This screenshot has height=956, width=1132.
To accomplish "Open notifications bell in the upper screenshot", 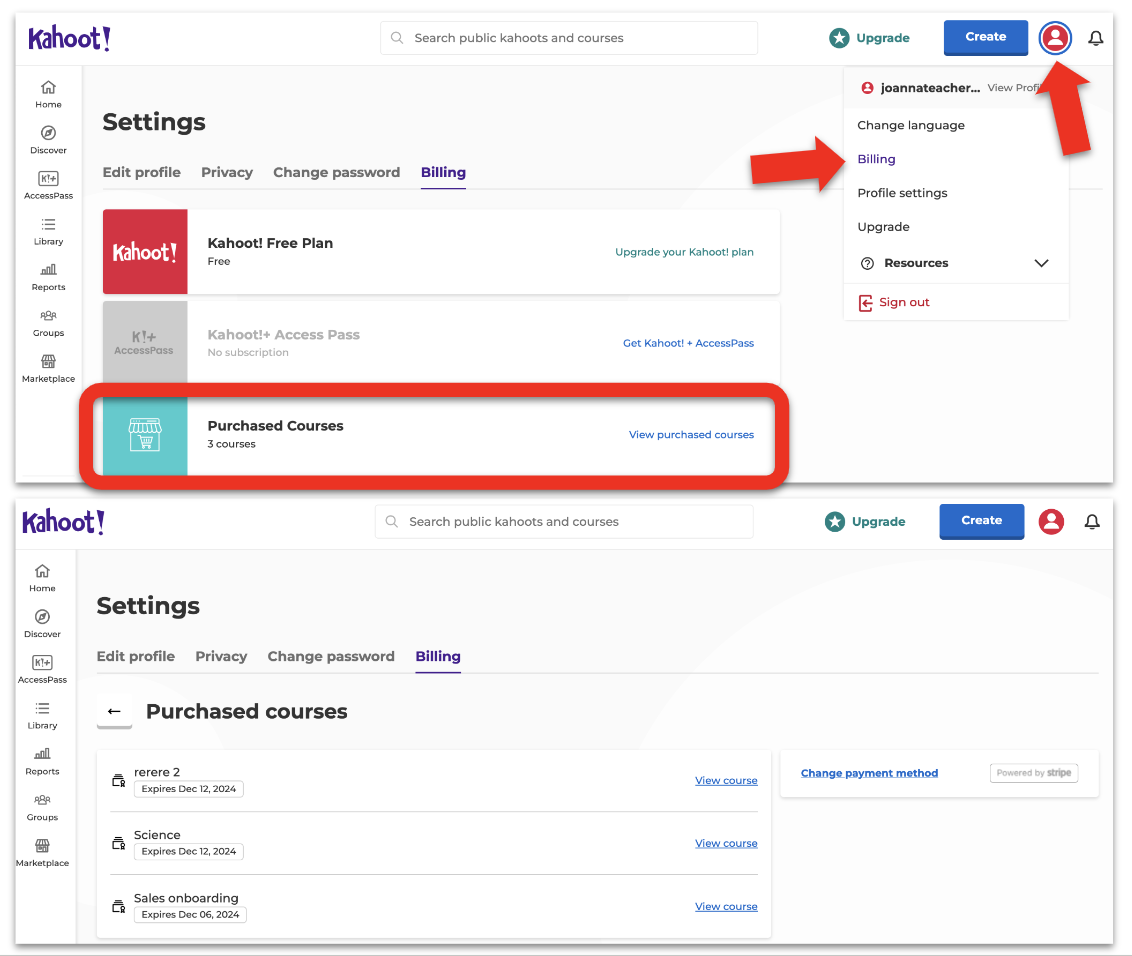I will [1096, 38].
